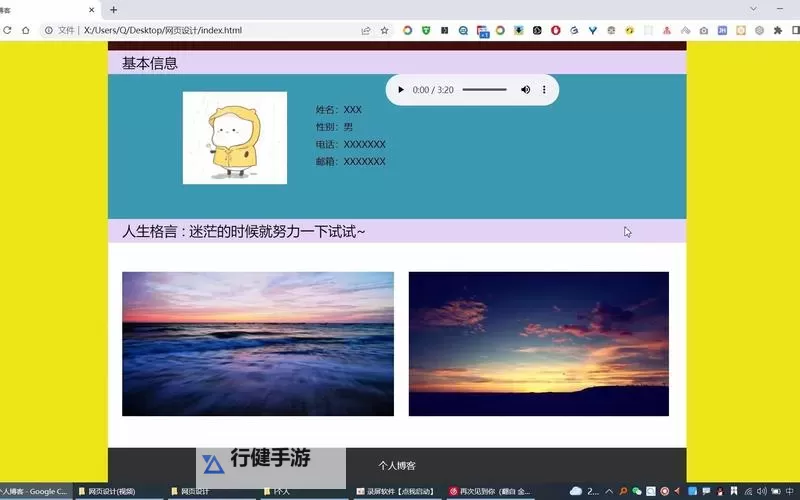Open system volume control in tray
Screen dimensions: 800x500
click(762, 491)
